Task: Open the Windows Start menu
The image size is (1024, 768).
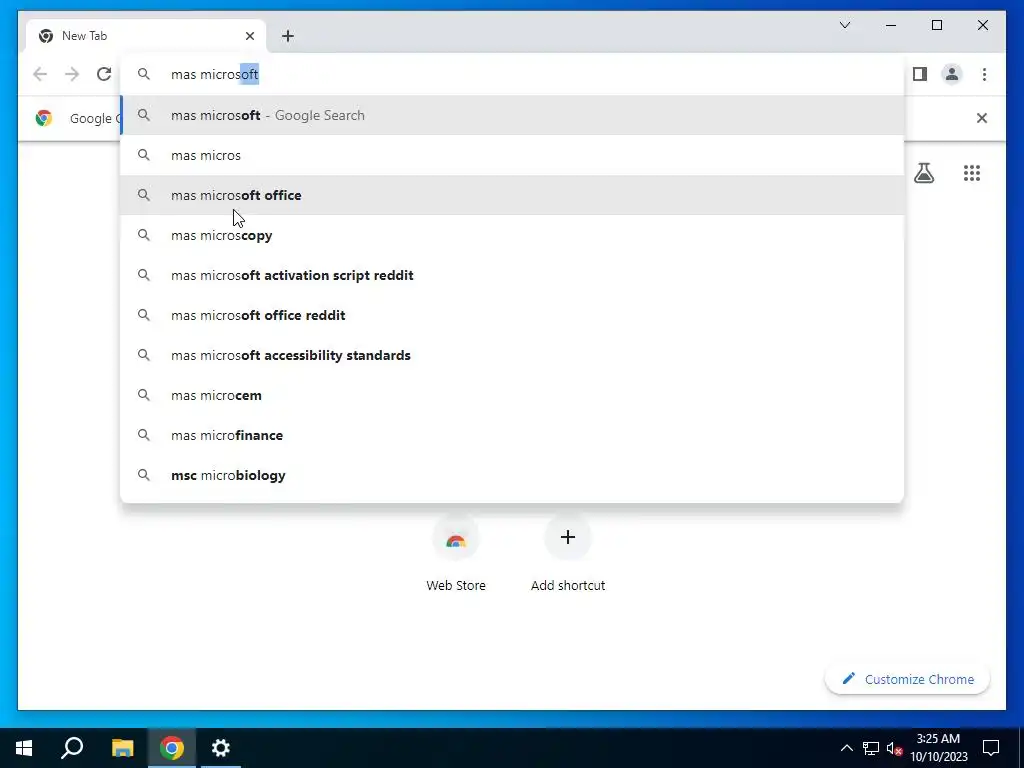Action: click(24, 748)
